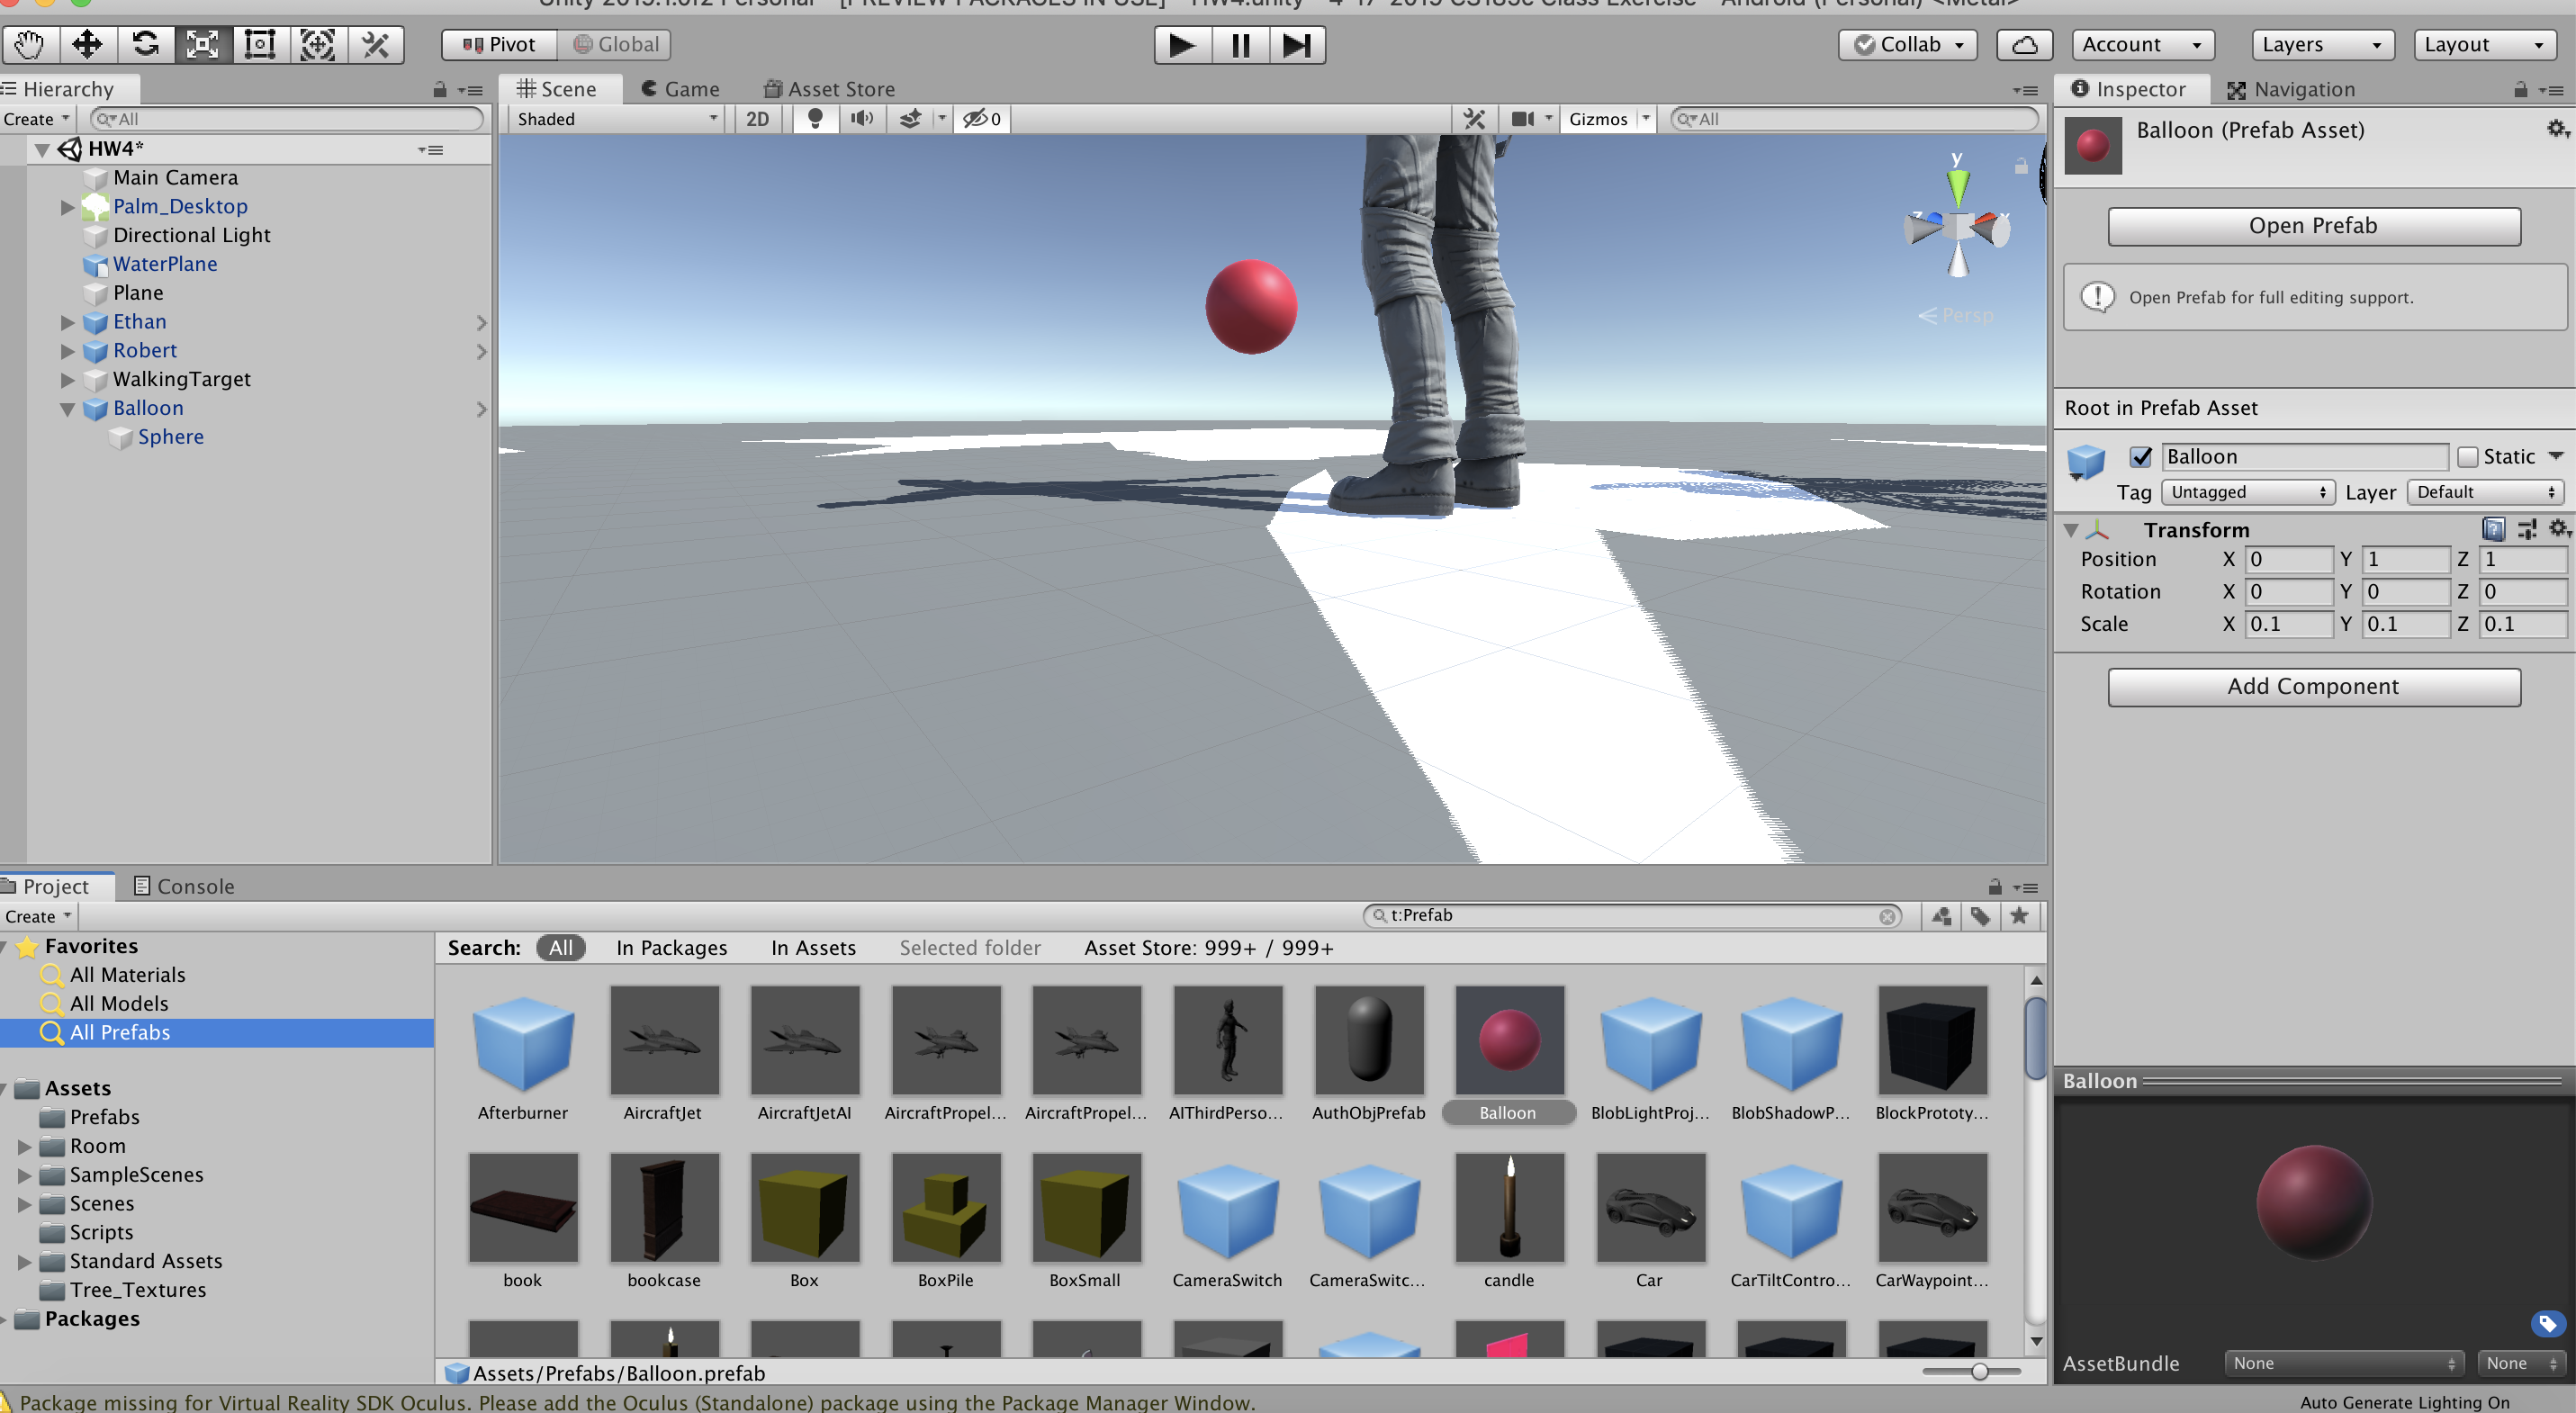This screenshot has width=2576, height=1413.
Task: Click the Open Prefab button
Action: (2313, 226)
